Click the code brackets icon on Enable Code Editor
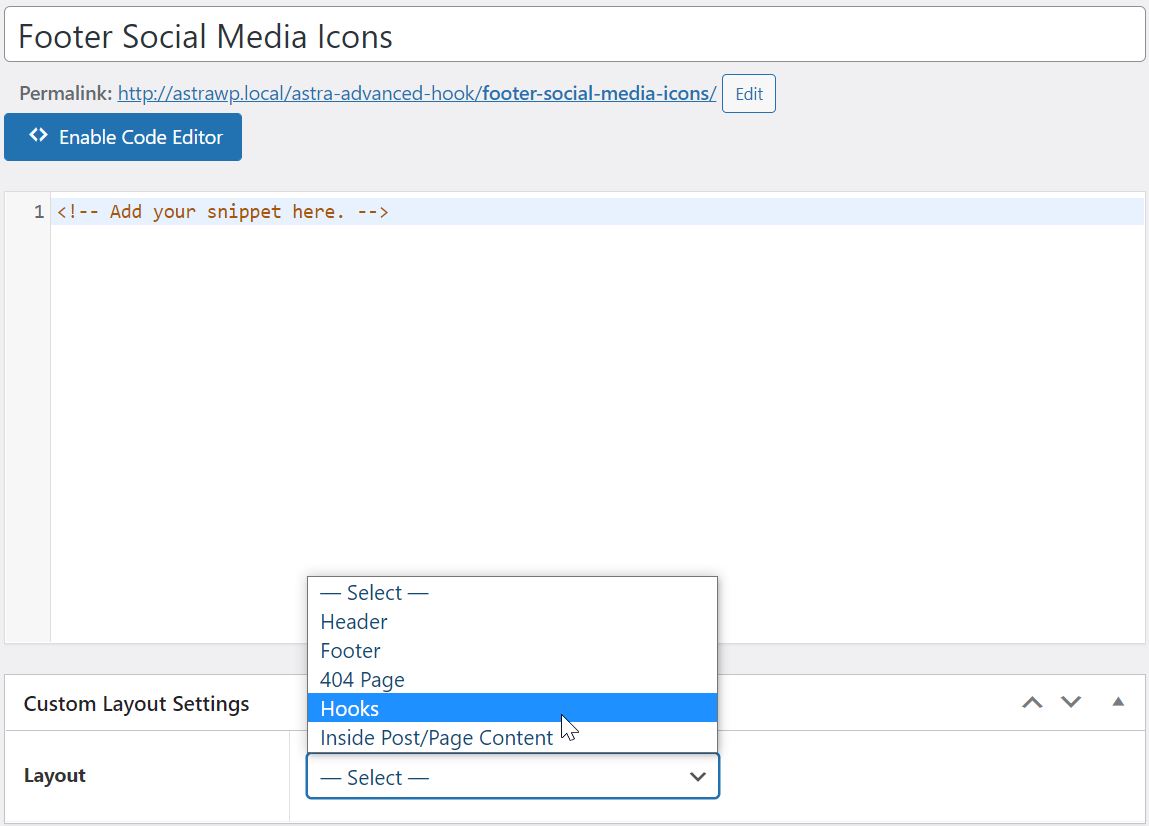Viewport: 1149px width, 826px height. 38,136
